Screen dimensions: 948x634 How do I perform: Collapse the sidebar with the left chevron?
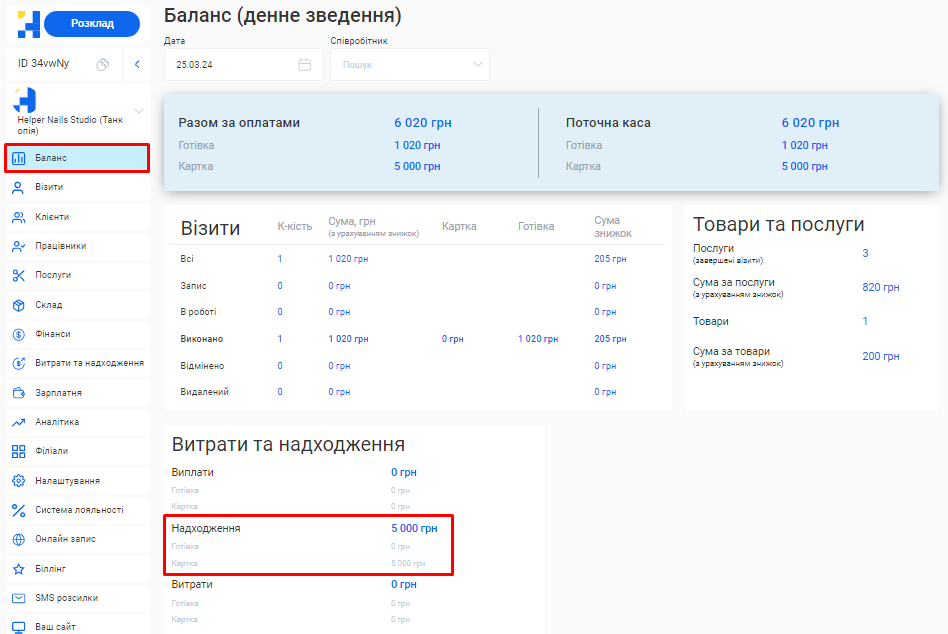[x=137, y=65]
